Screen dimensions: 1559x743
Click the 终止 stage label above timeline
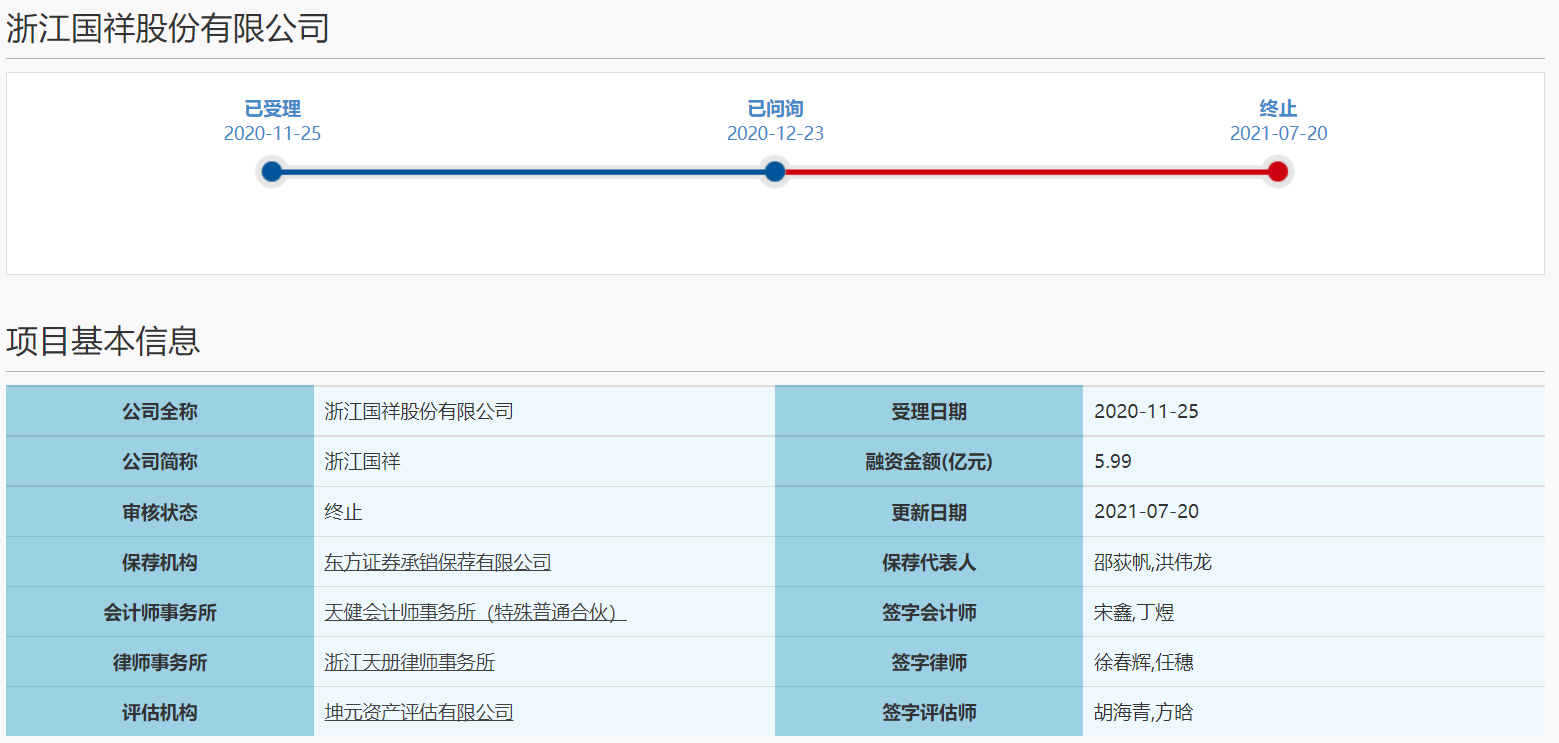coord(1279,109)
